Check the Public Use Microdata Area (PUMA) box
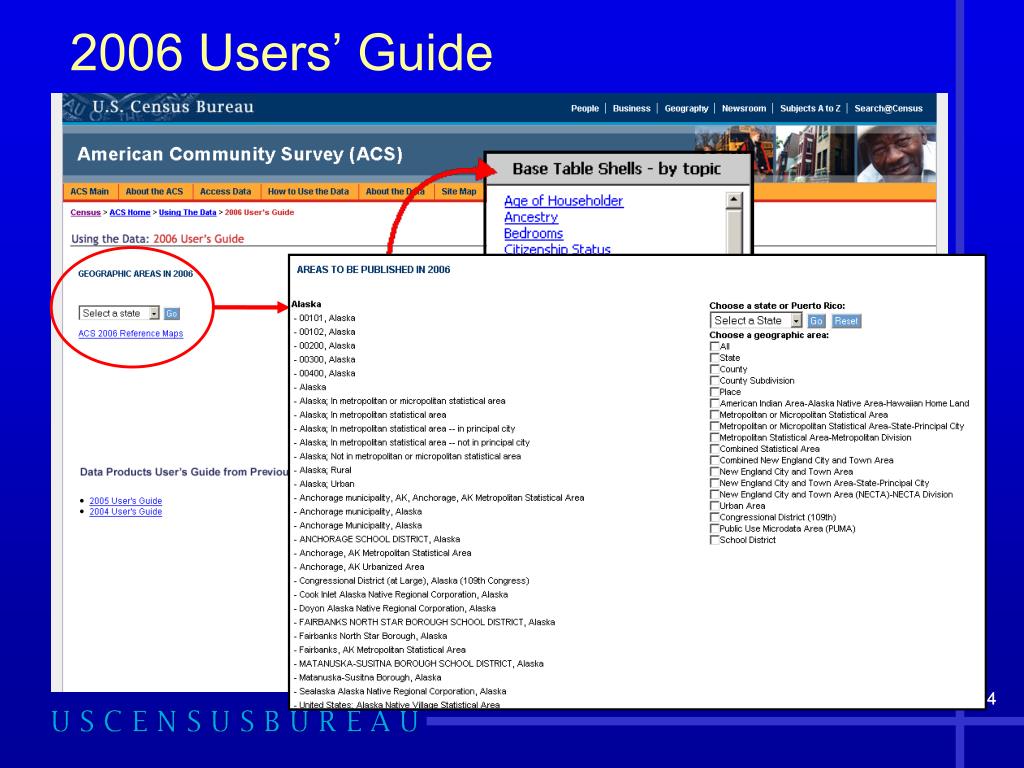The image size is (1024, 768). [714, 528]
